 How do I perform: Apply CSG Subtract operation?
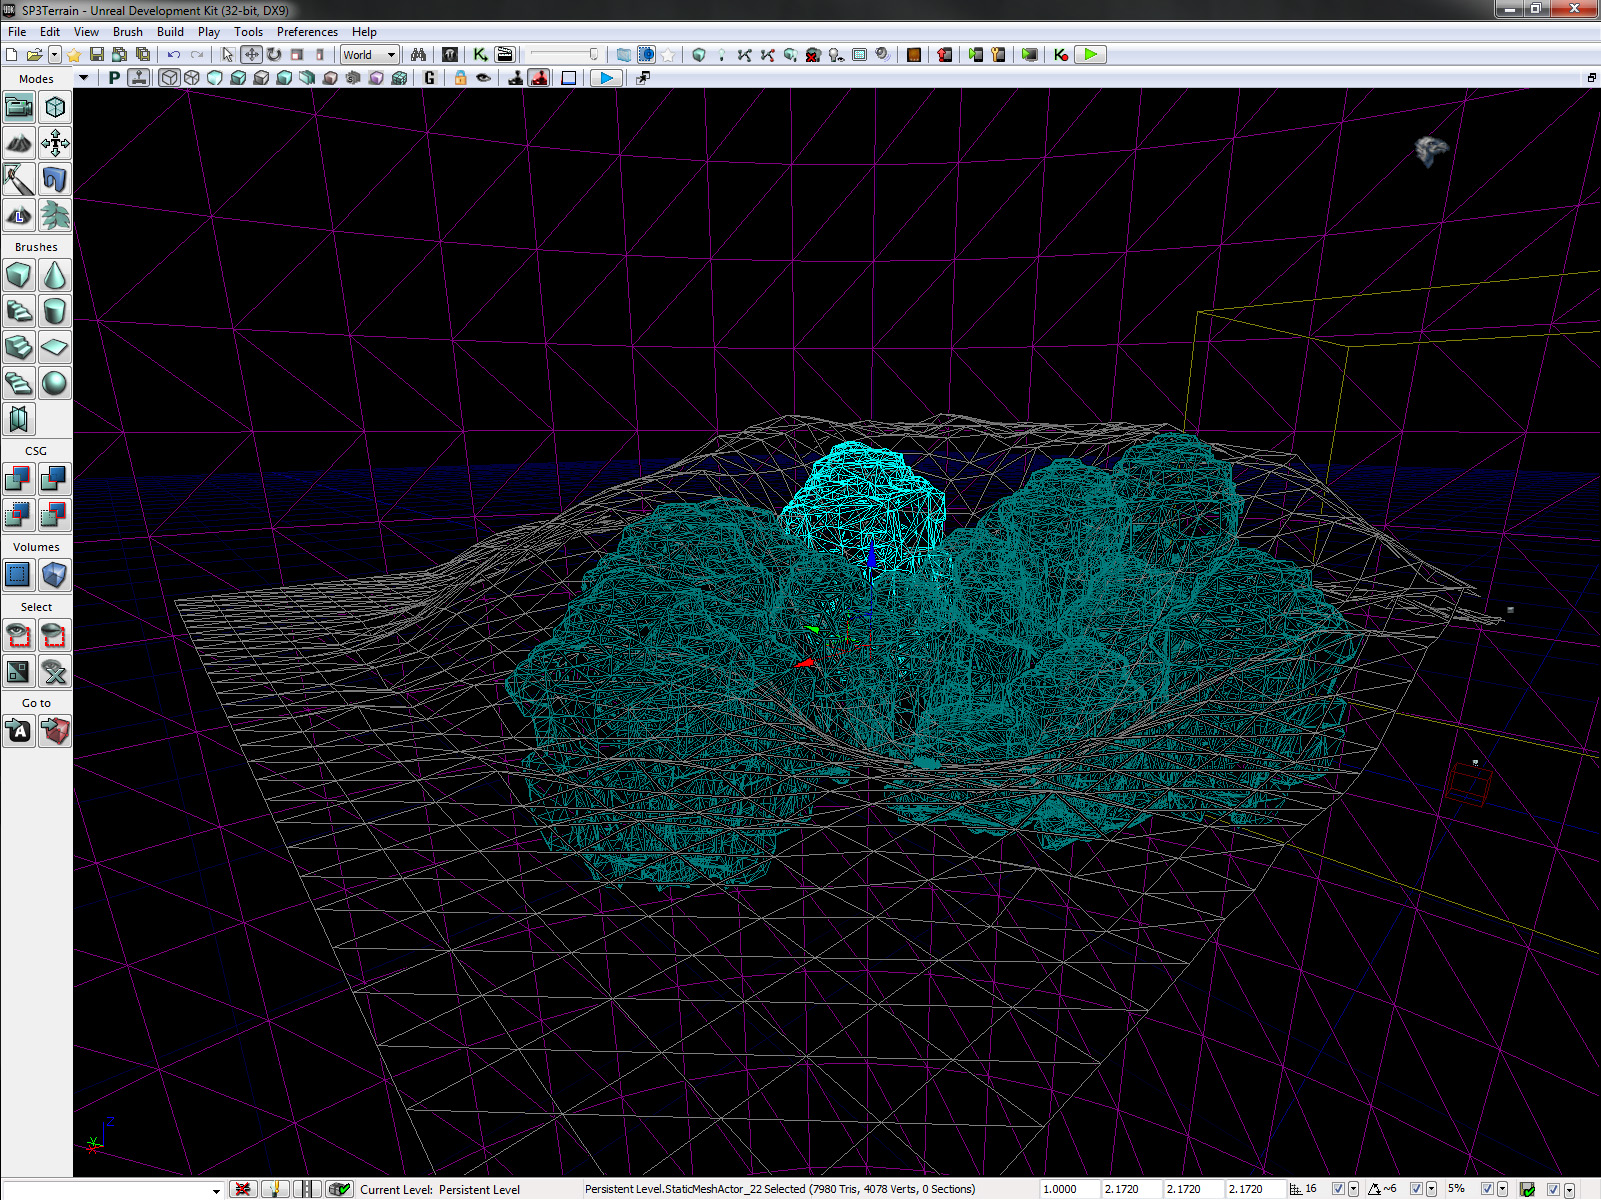[55, 479]
